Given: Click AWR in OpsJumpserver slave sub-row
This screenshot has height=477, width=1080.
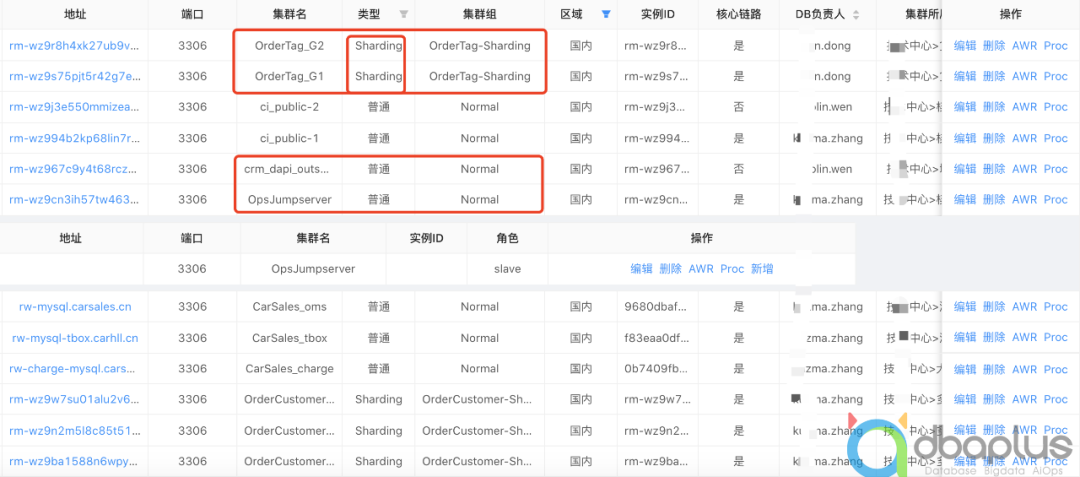Looking at the screenshot, I should 701,269.
